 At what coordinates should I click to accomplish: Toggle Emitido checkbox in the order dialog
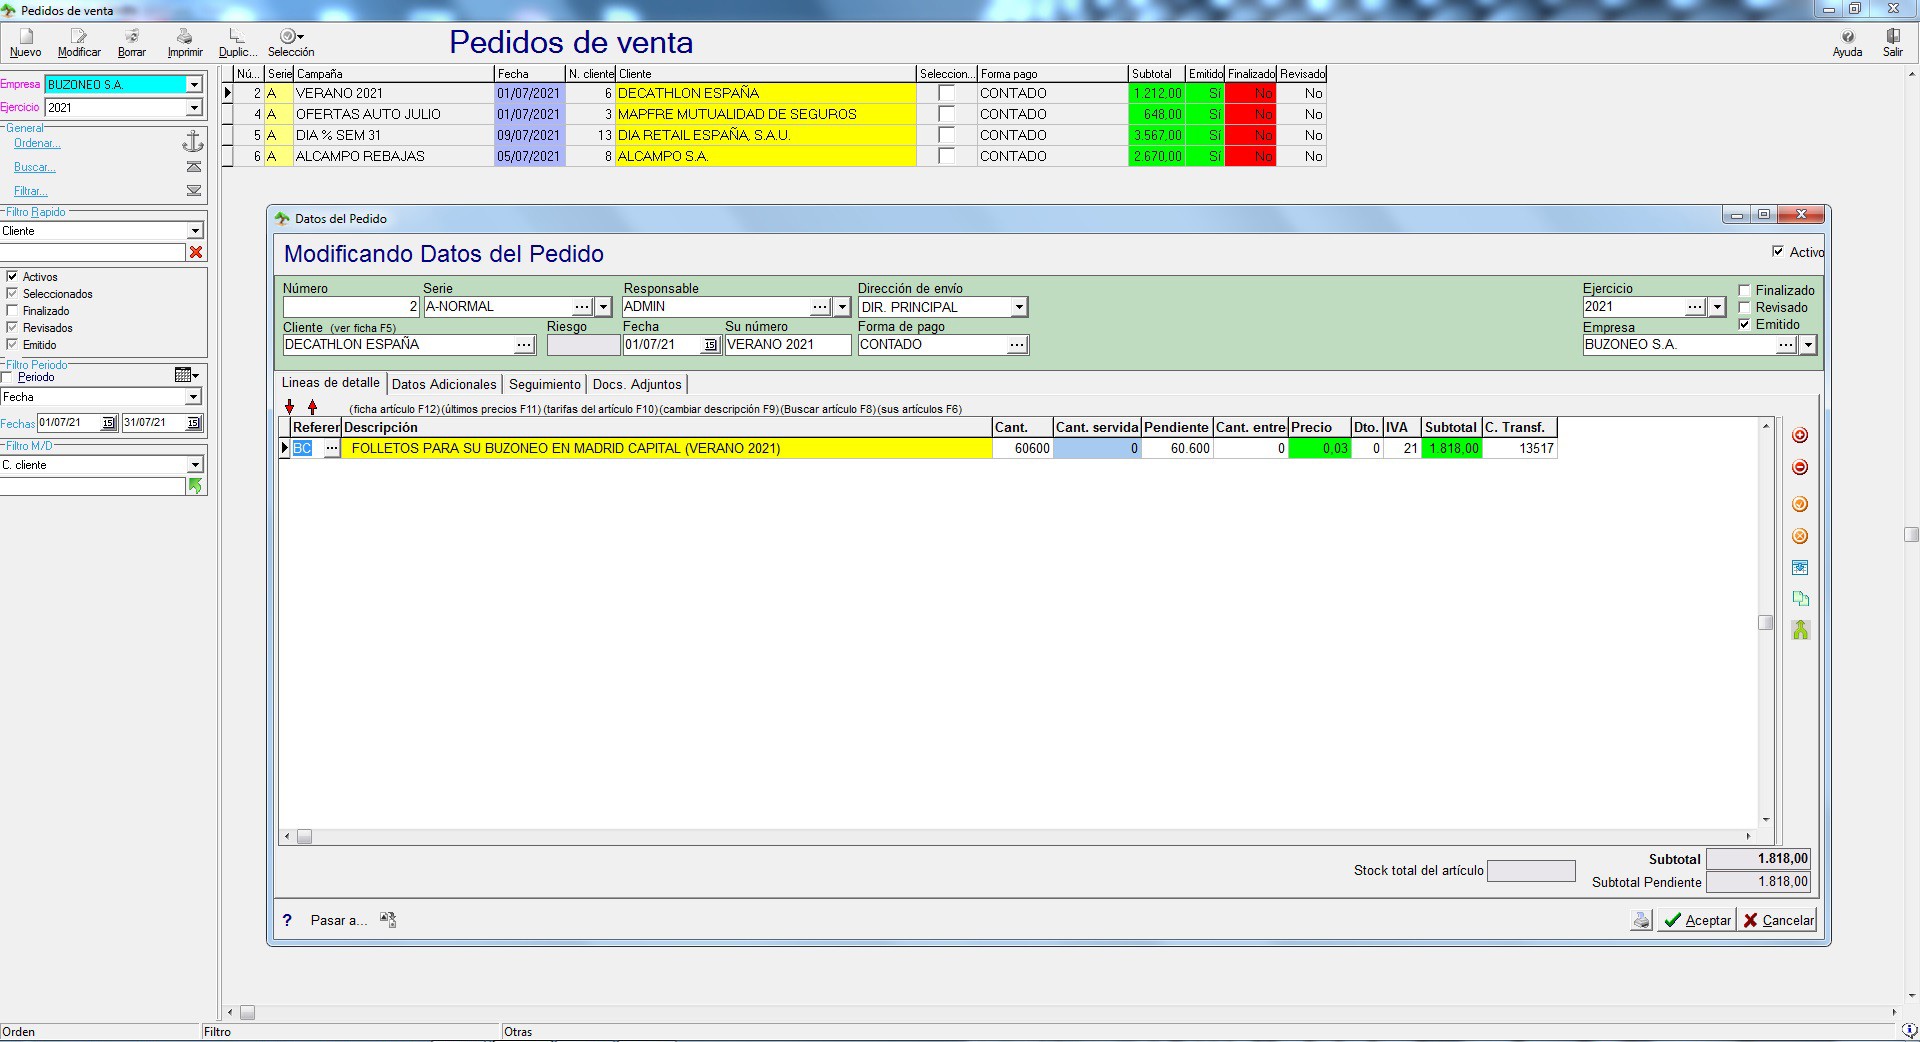point(1745,325)
